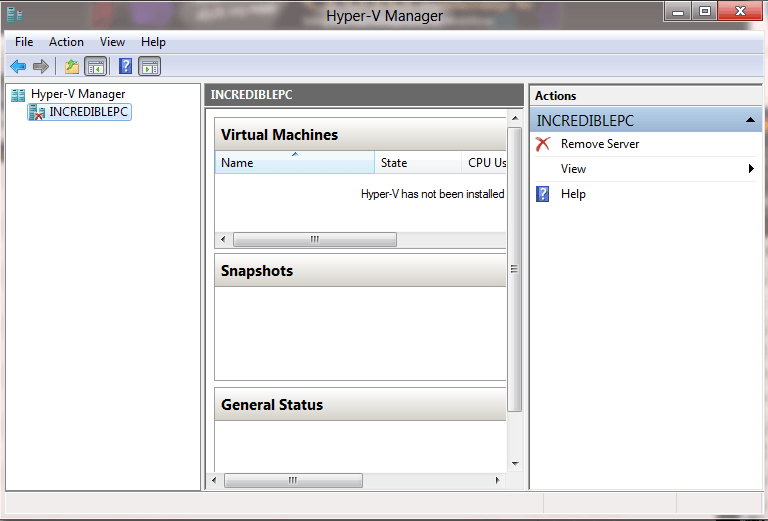Image resolution: width=768 pixels, height=521 pixels.
Task: Sort by Name column header
Action: (x=295, y=163)
